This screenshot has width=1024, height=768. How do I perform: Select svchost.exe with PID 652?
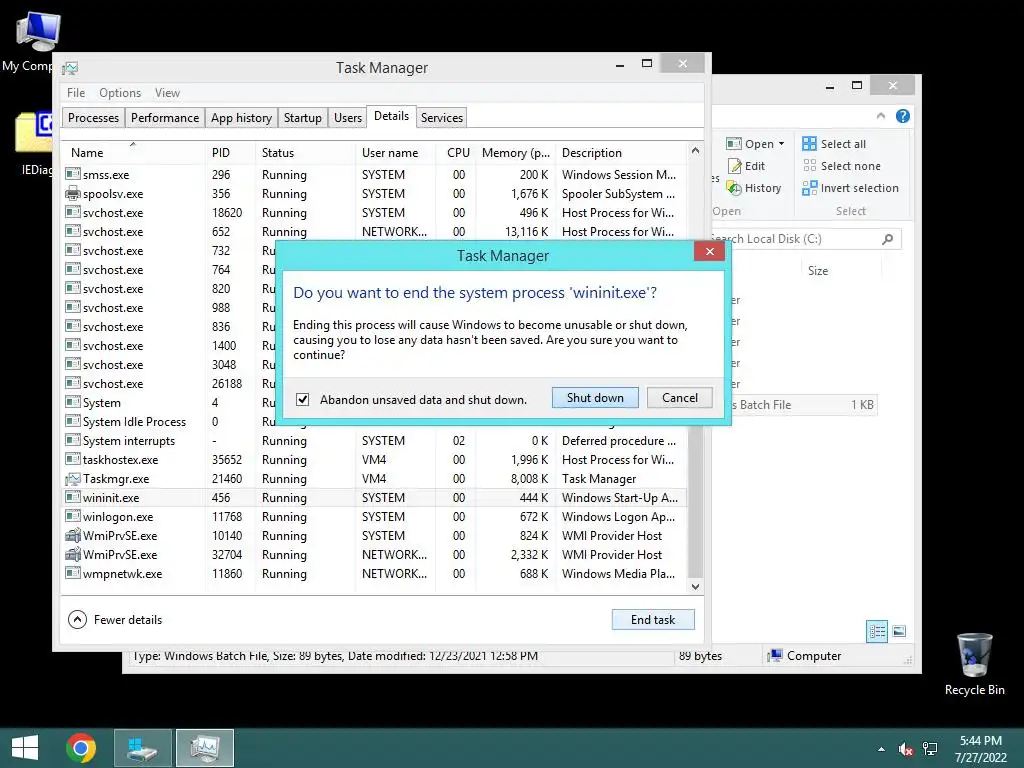pyautogui.click(x=374, y=231)
